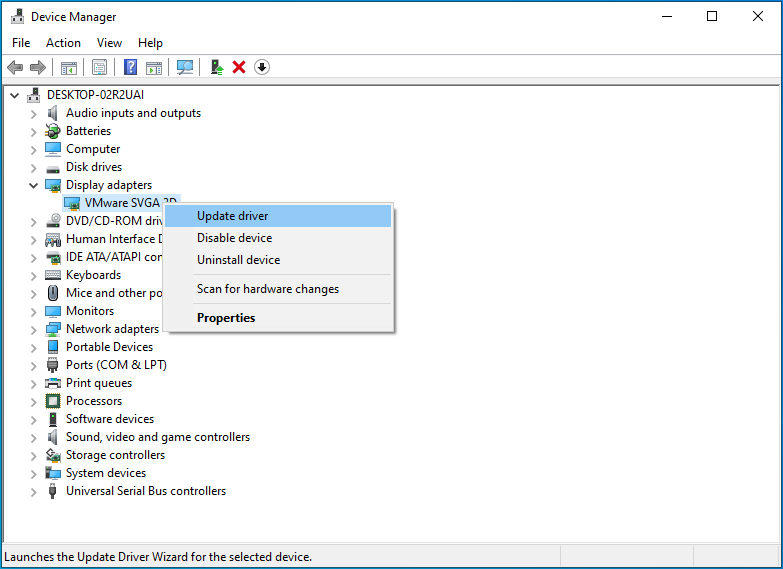The height and width of the screenshot is (569, 783).
Task: Click the Back arrow in toolbar
Action: [x=15, y=67]
